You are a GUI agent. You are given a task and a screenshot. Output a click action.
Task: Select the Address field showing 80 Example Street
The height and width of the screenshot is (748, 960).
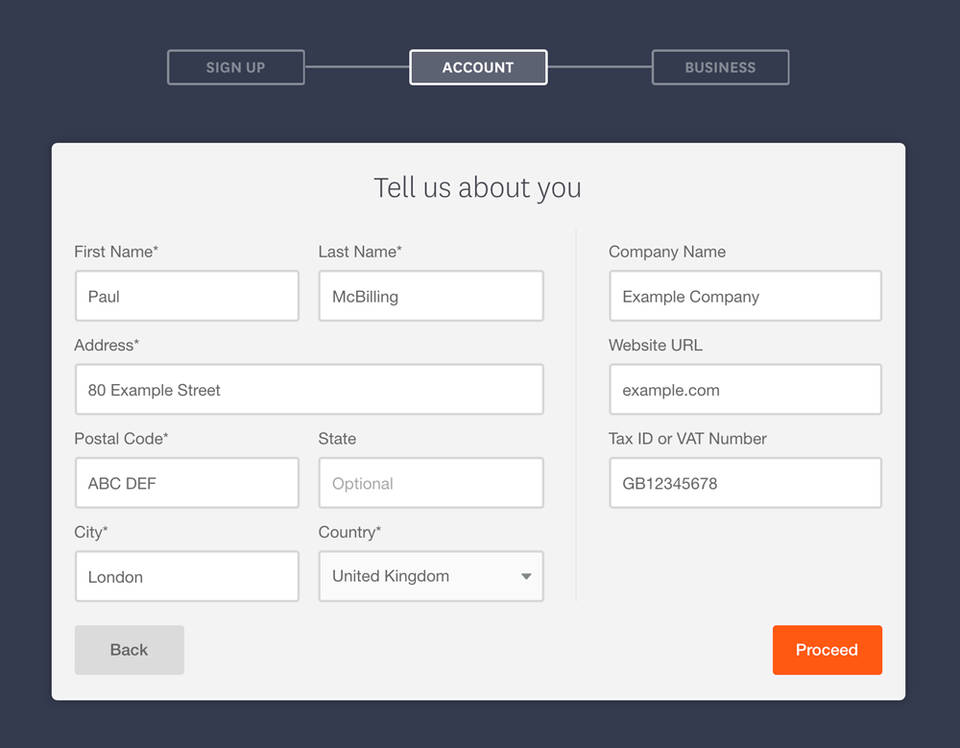[309, 390]
